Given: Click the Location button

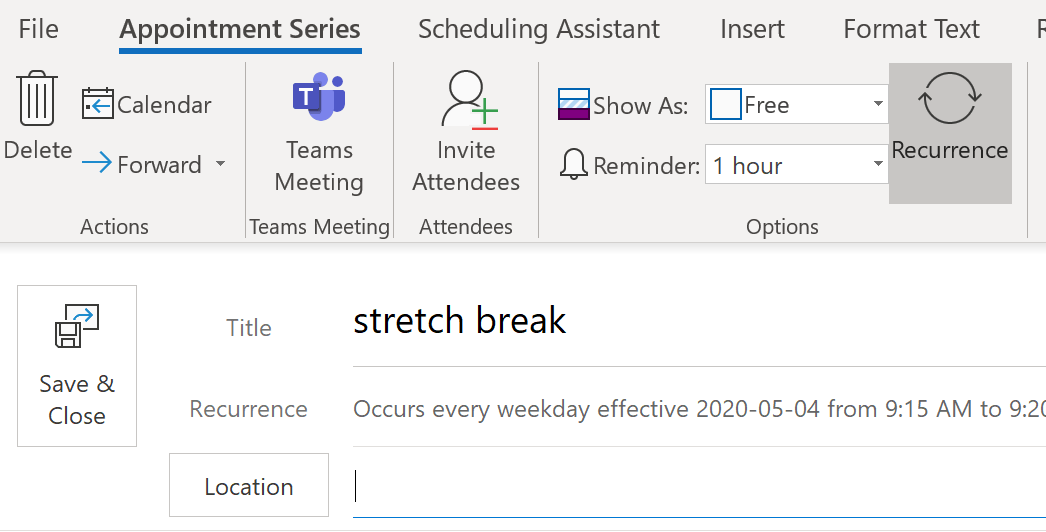Looking at the screenshot, I should coord(249,485).
